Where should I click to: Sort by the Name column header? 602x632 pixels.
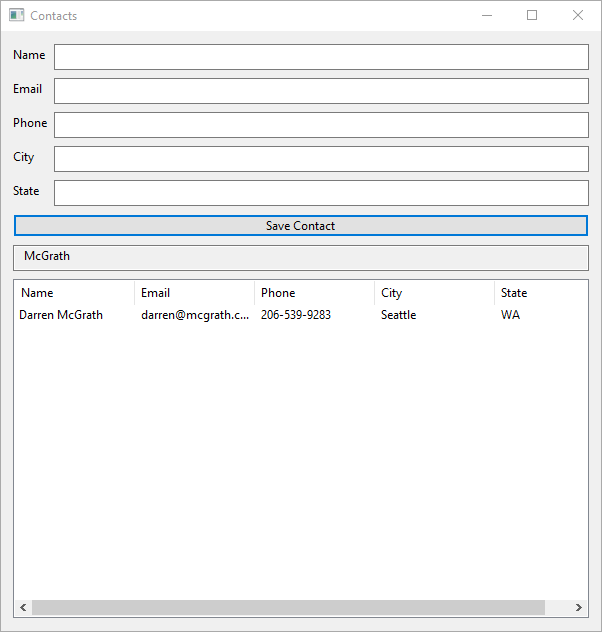pyautogui.click(x=75, y=293)
